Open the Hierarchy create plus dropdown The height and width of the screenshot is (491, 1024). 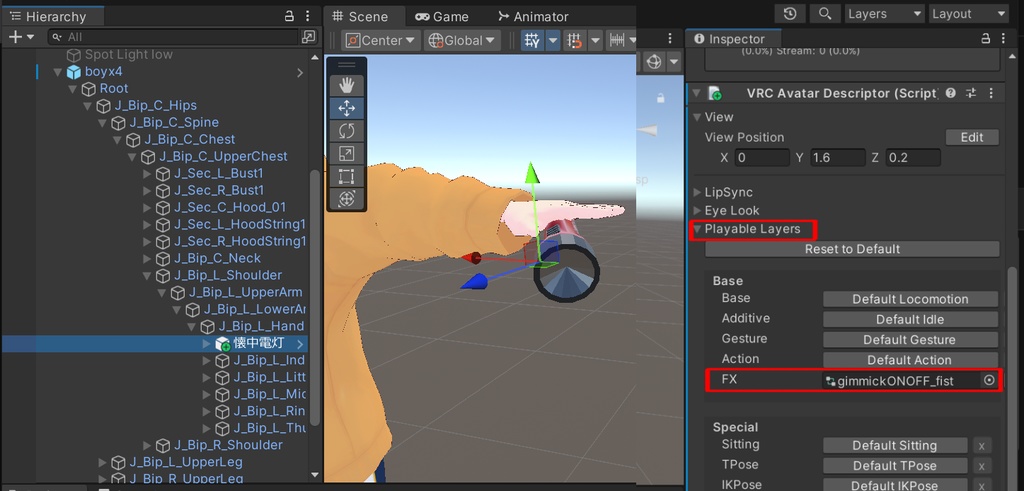(x=22, y=37)
